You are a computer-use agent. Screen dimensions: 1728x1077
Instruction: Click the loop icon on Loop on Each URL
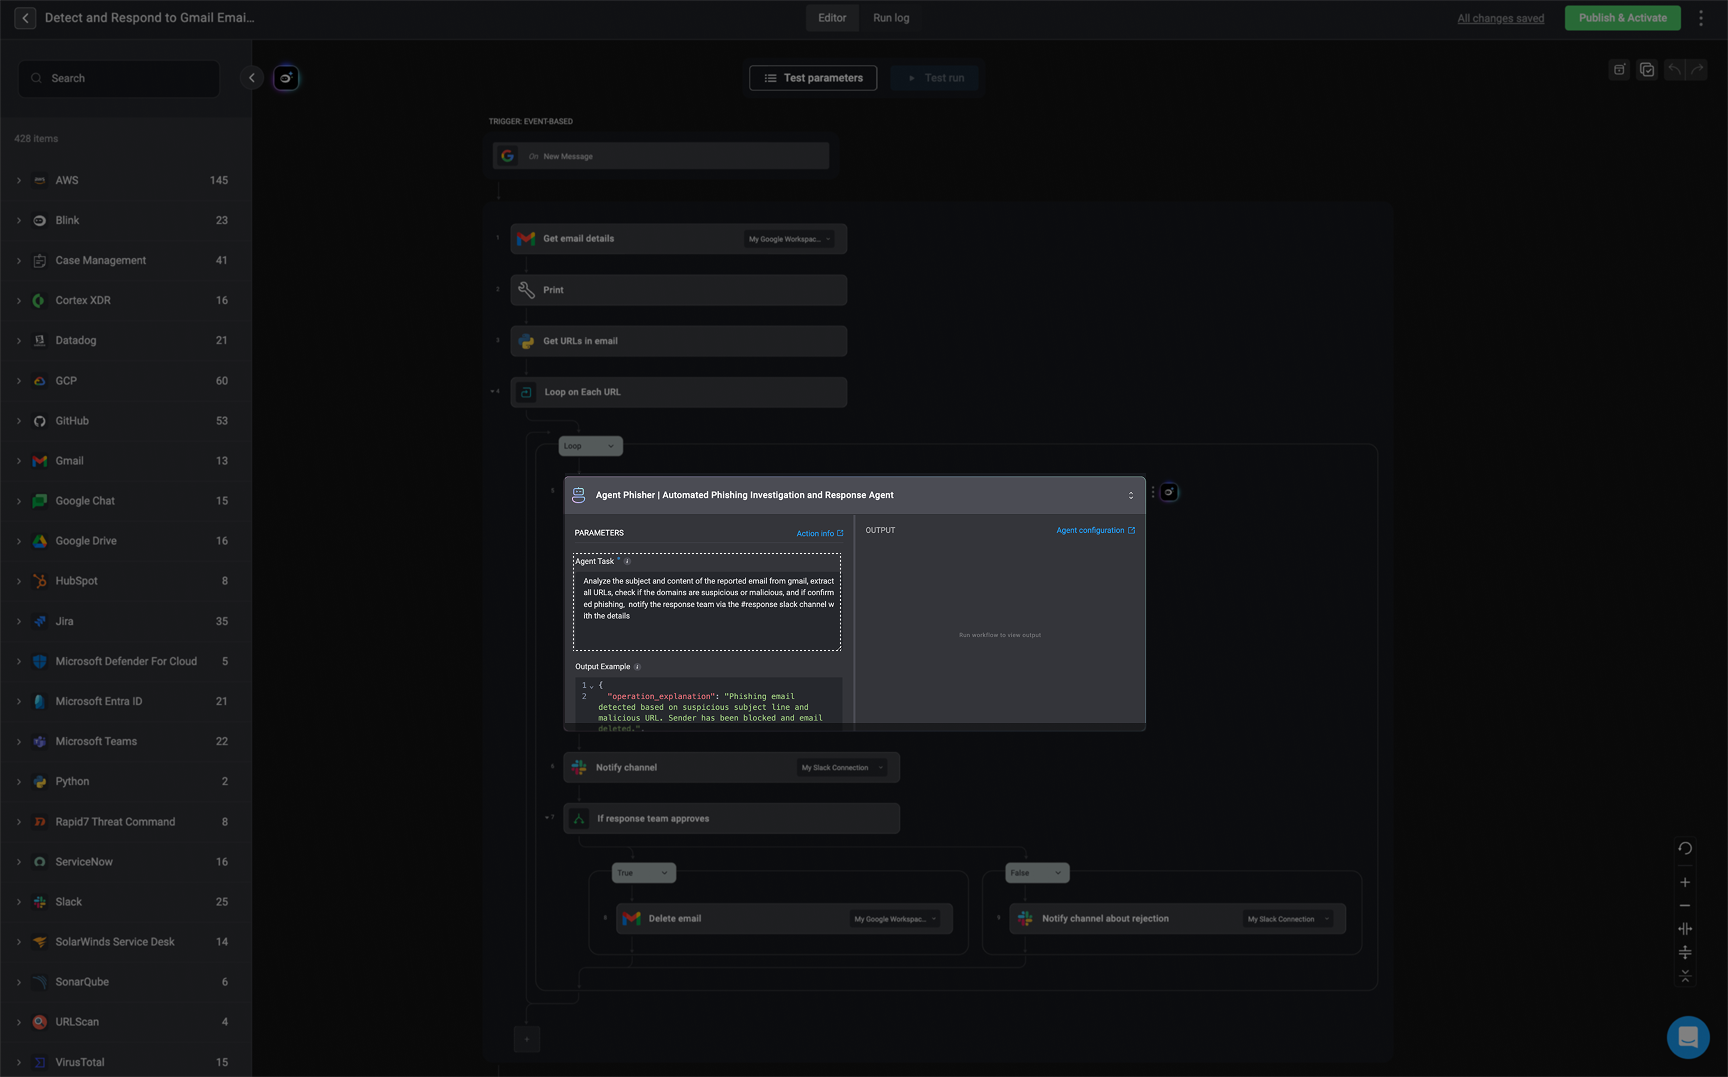point(526,392)
